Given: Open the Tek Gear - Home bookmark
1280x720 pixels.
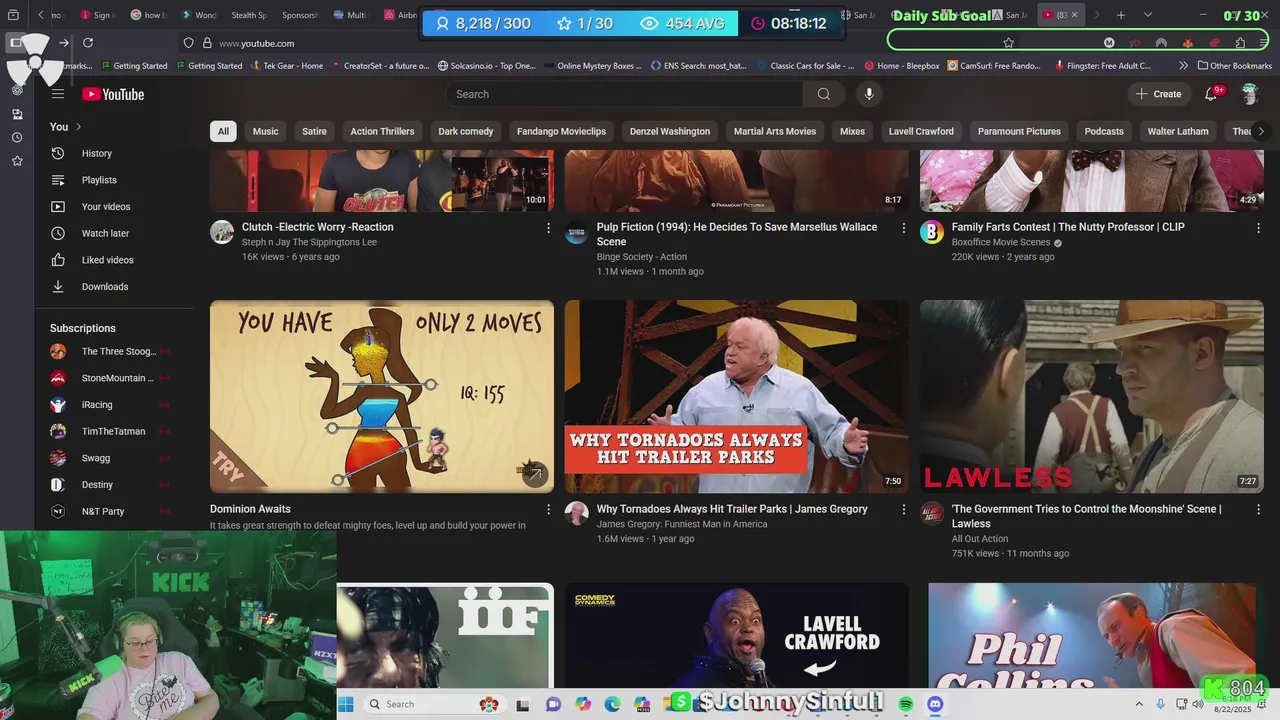Looking at the screenshot, I should [285, 66].
